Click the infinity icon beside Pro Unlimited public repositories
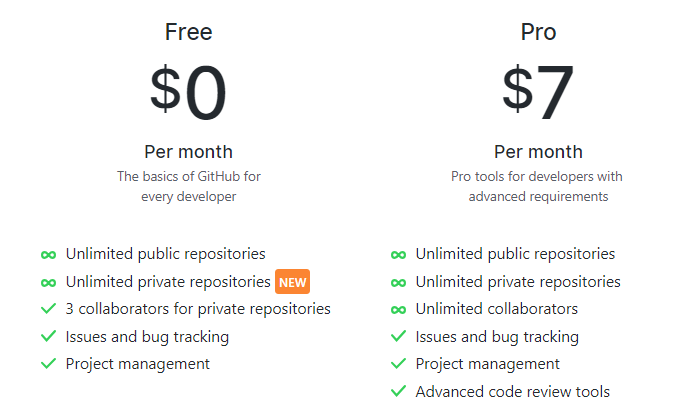 tap(398, 255)
